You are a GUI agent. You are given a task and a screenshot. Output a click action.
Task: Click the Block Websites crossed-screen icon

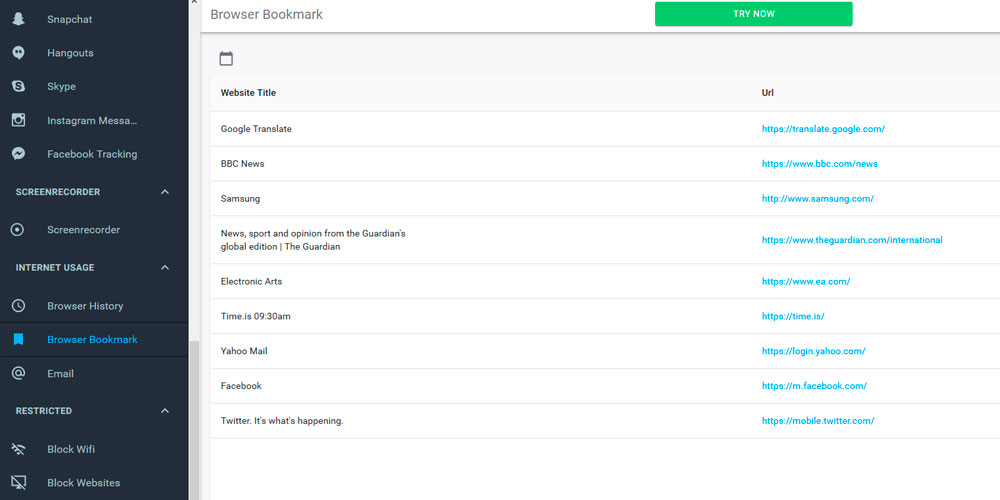tap(18, 483)
